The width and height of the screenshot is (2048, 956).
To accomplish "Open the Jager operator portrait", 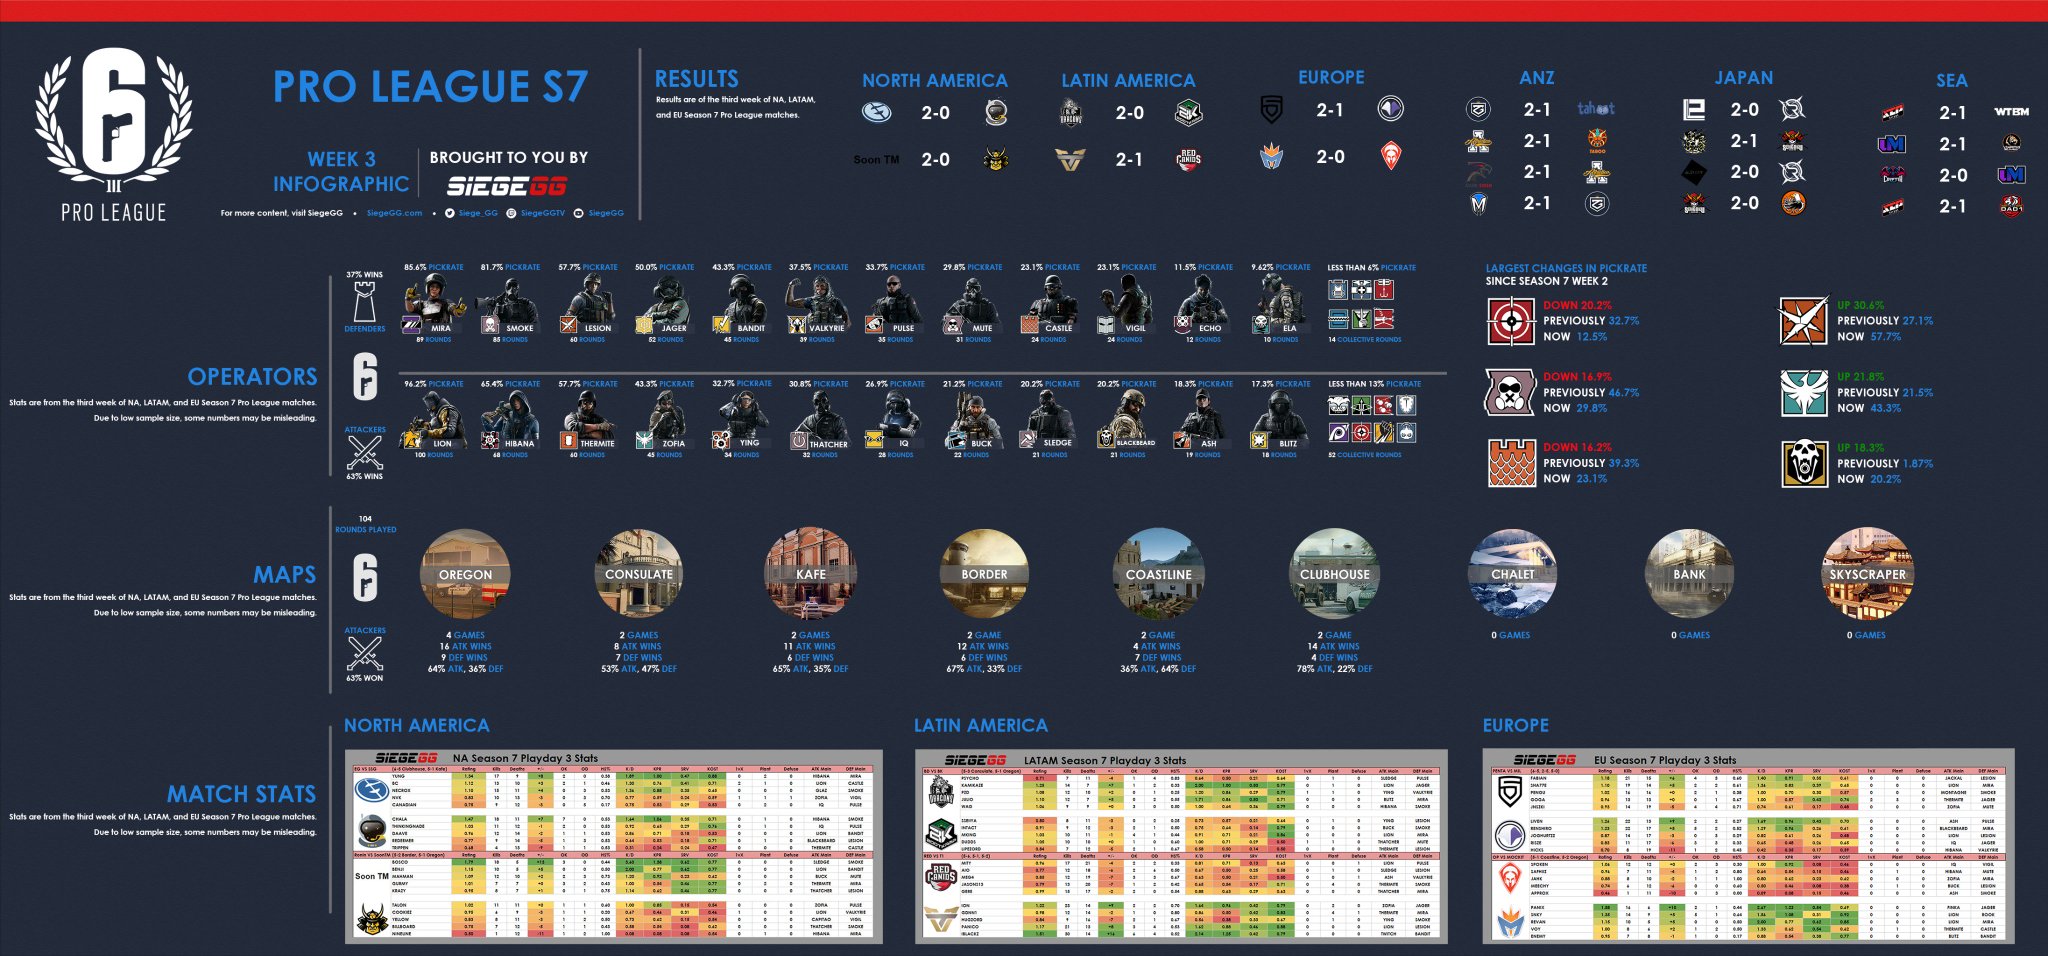I will [665, 304].
